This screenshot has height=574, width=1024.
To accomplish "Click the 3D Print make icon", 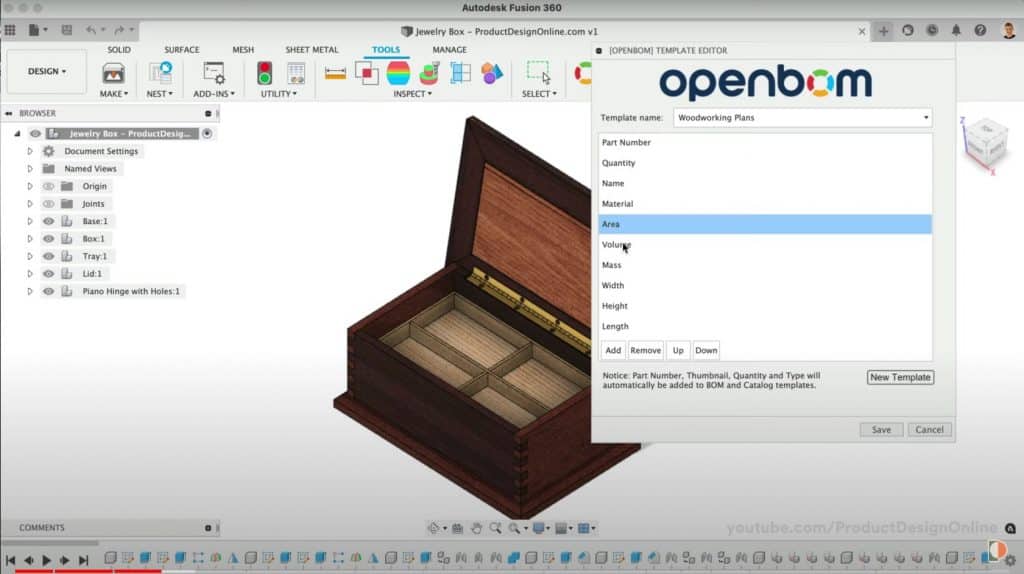I will (113, 73).
